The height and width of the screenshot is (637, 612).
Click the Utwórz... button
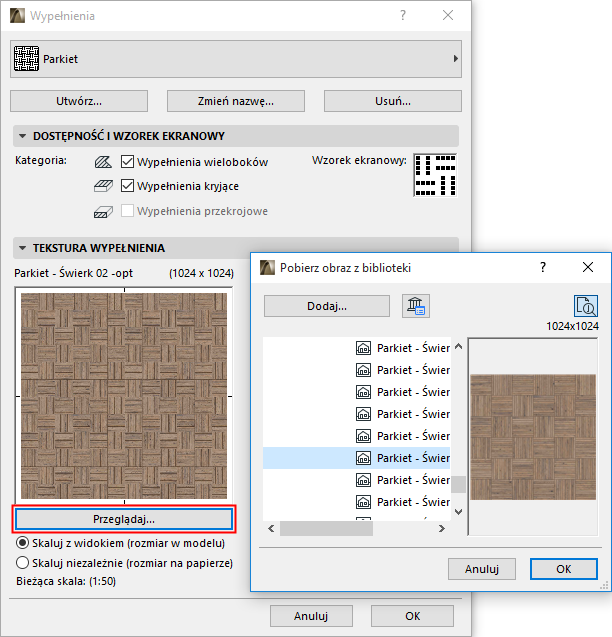pos(79,101)
